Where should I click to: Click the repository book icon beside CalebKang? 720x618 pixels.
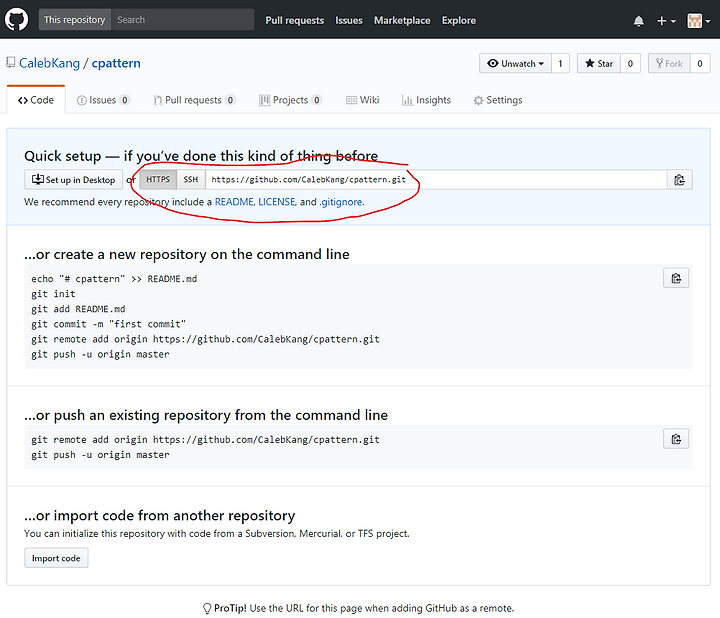click(x=11, y=62)
